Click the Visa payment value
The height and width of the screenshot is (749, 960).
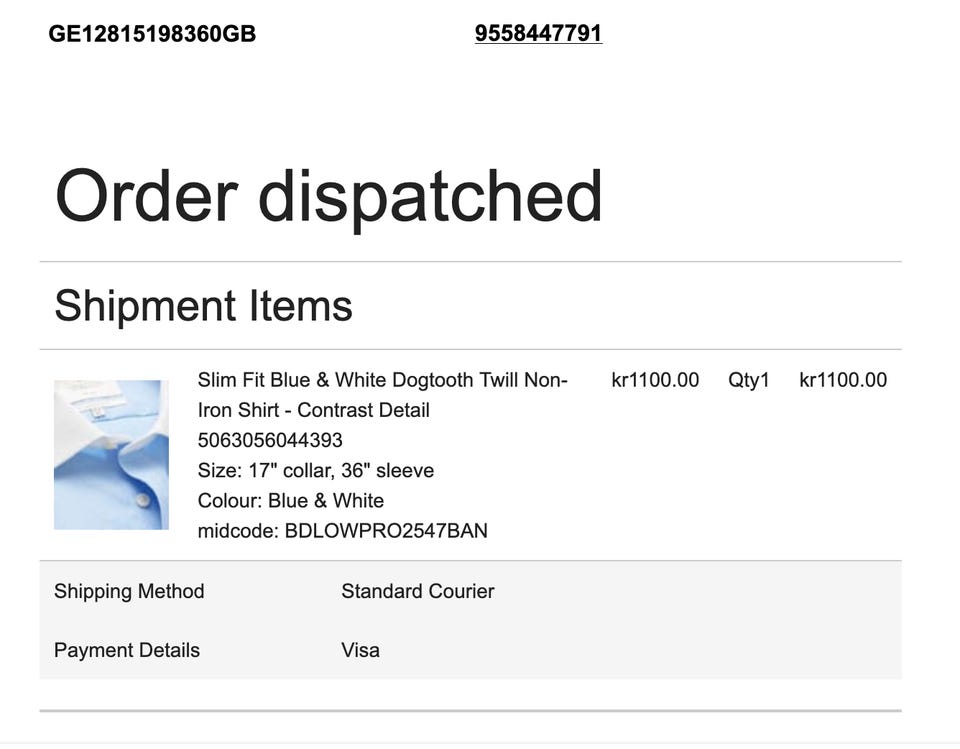[x=361, y=650]
